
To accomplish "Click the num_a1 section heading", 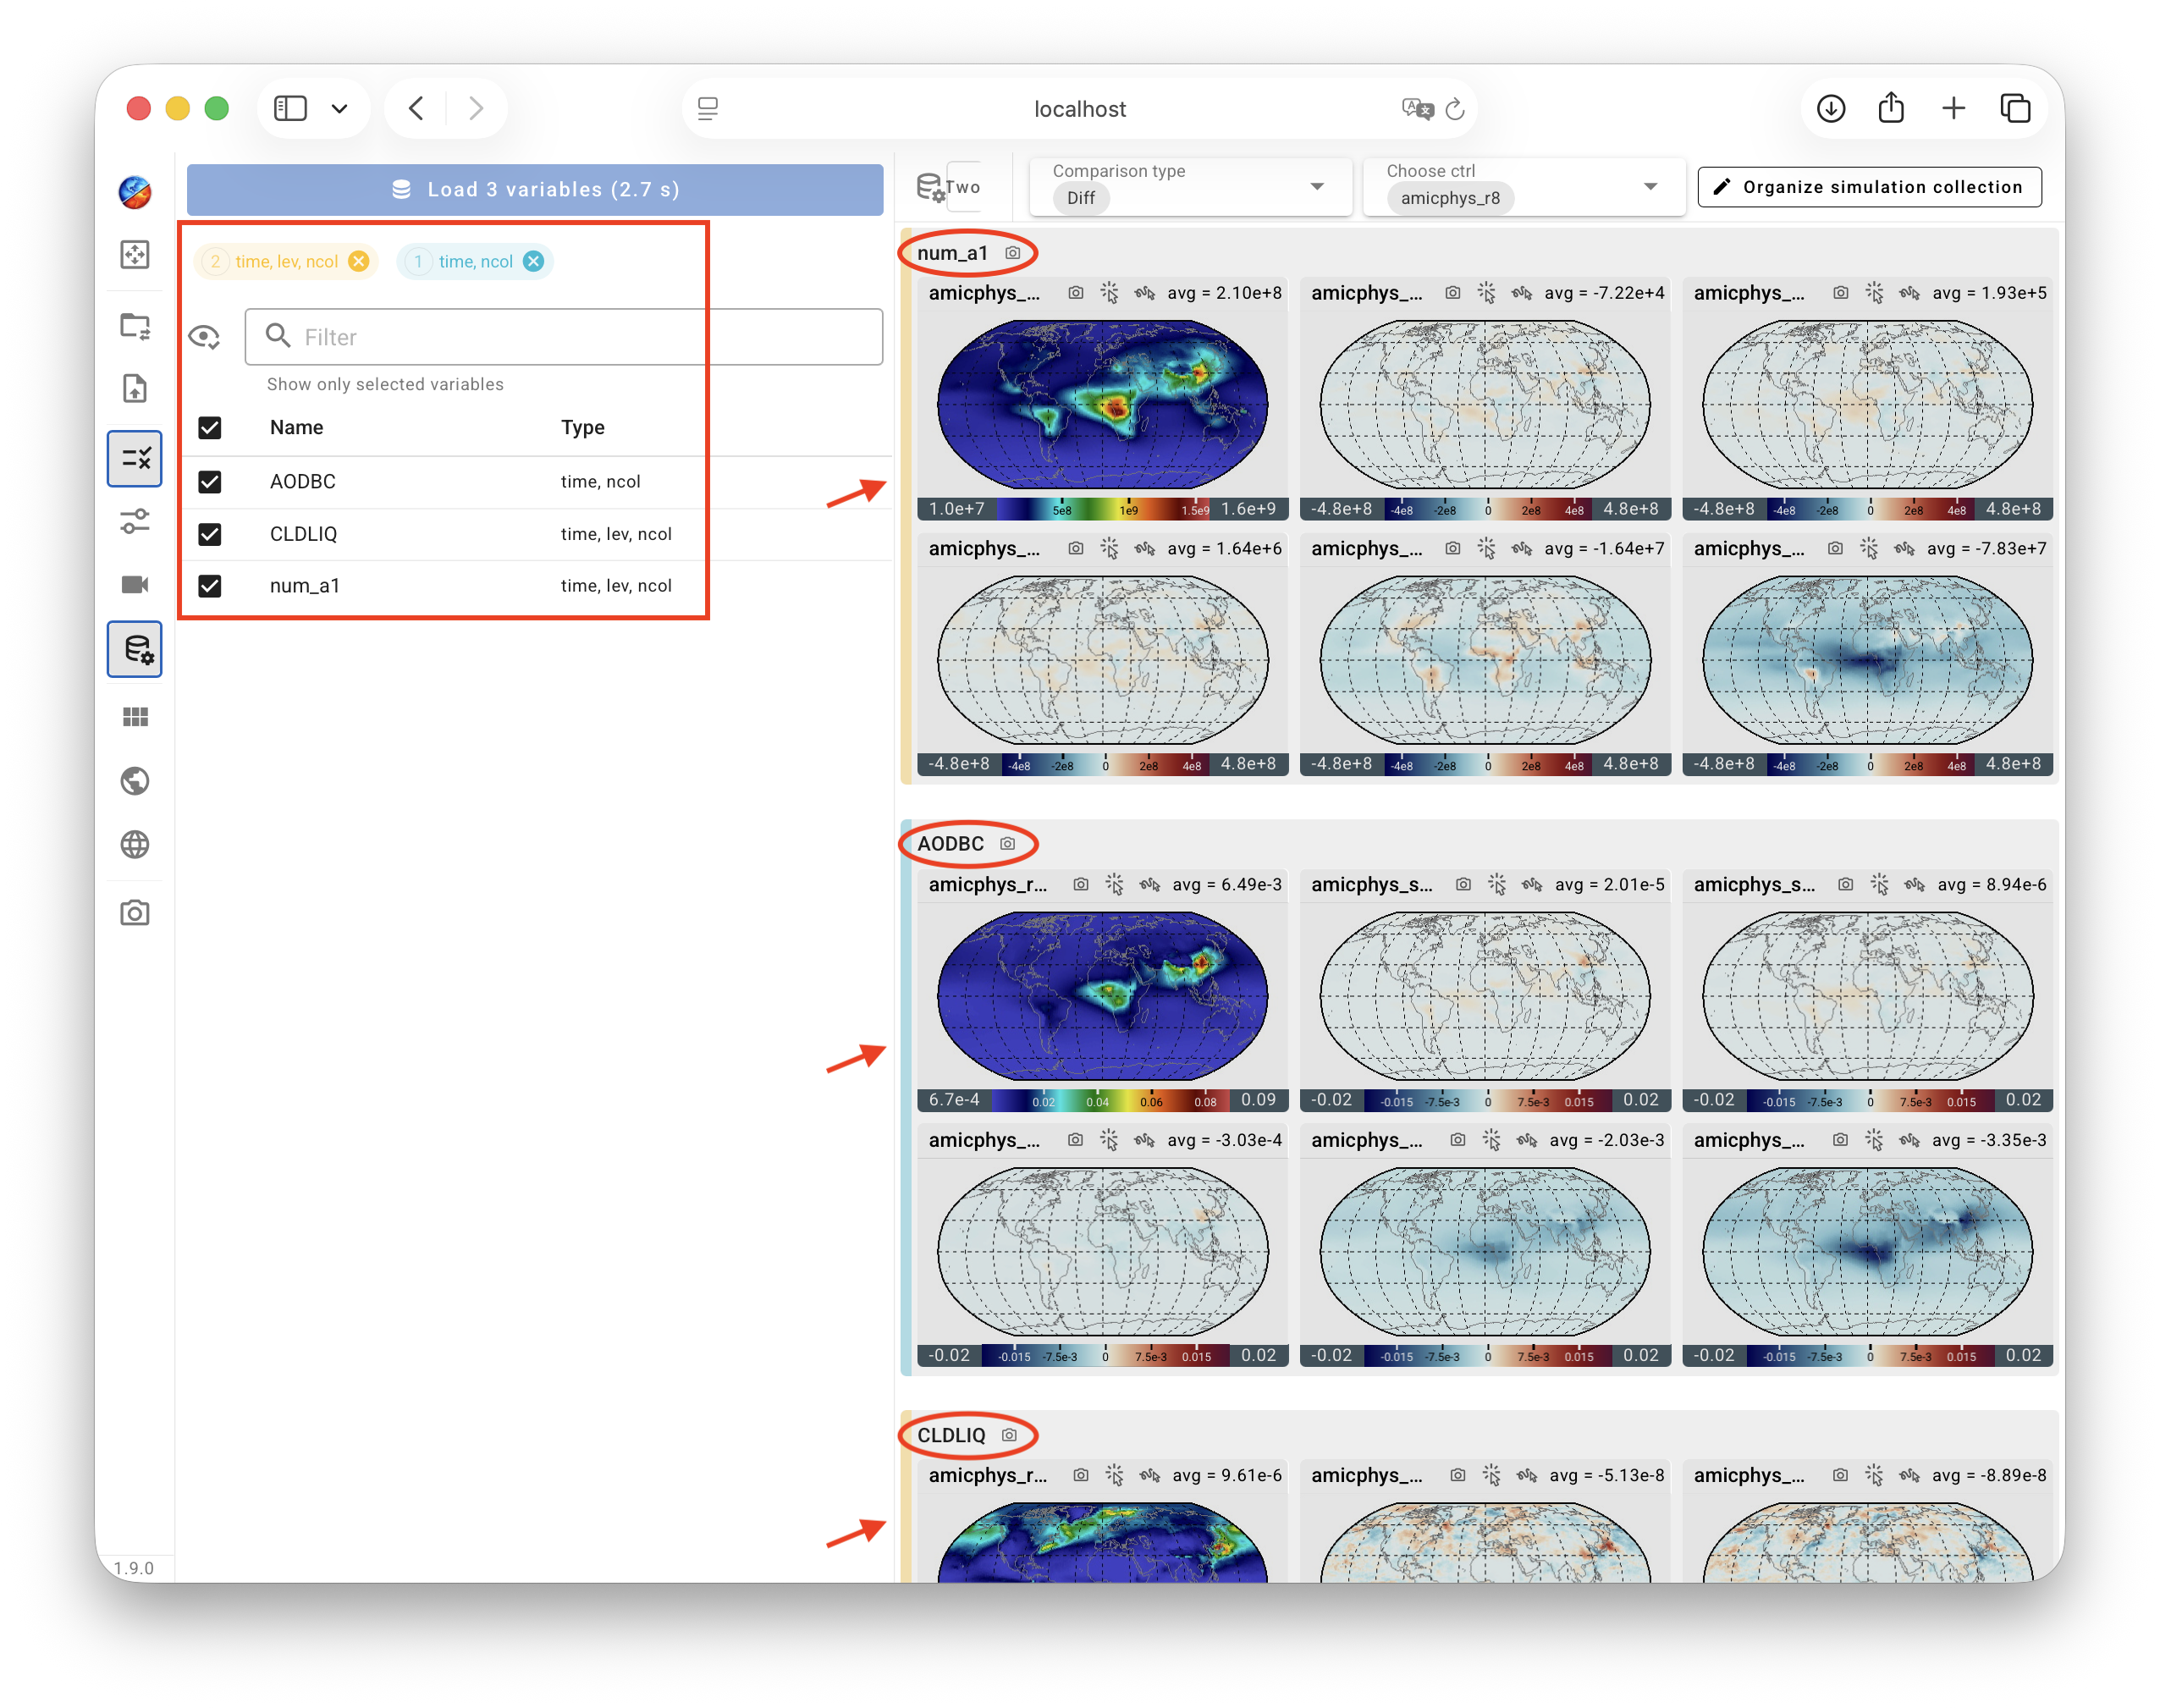I will tap(953, 253).
